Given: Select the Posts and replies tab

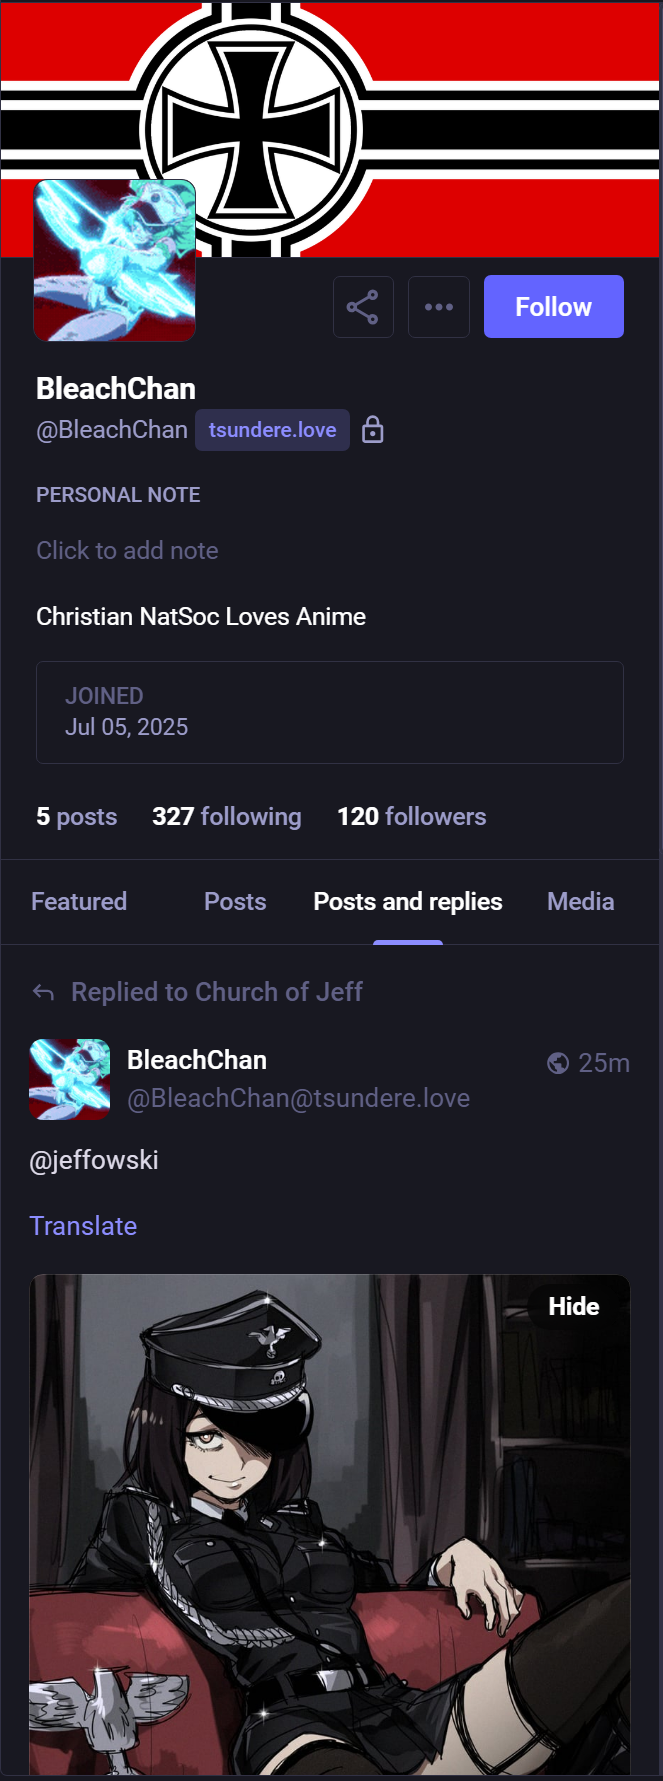Looking at the screenshot, I should [x=408, y=902].
